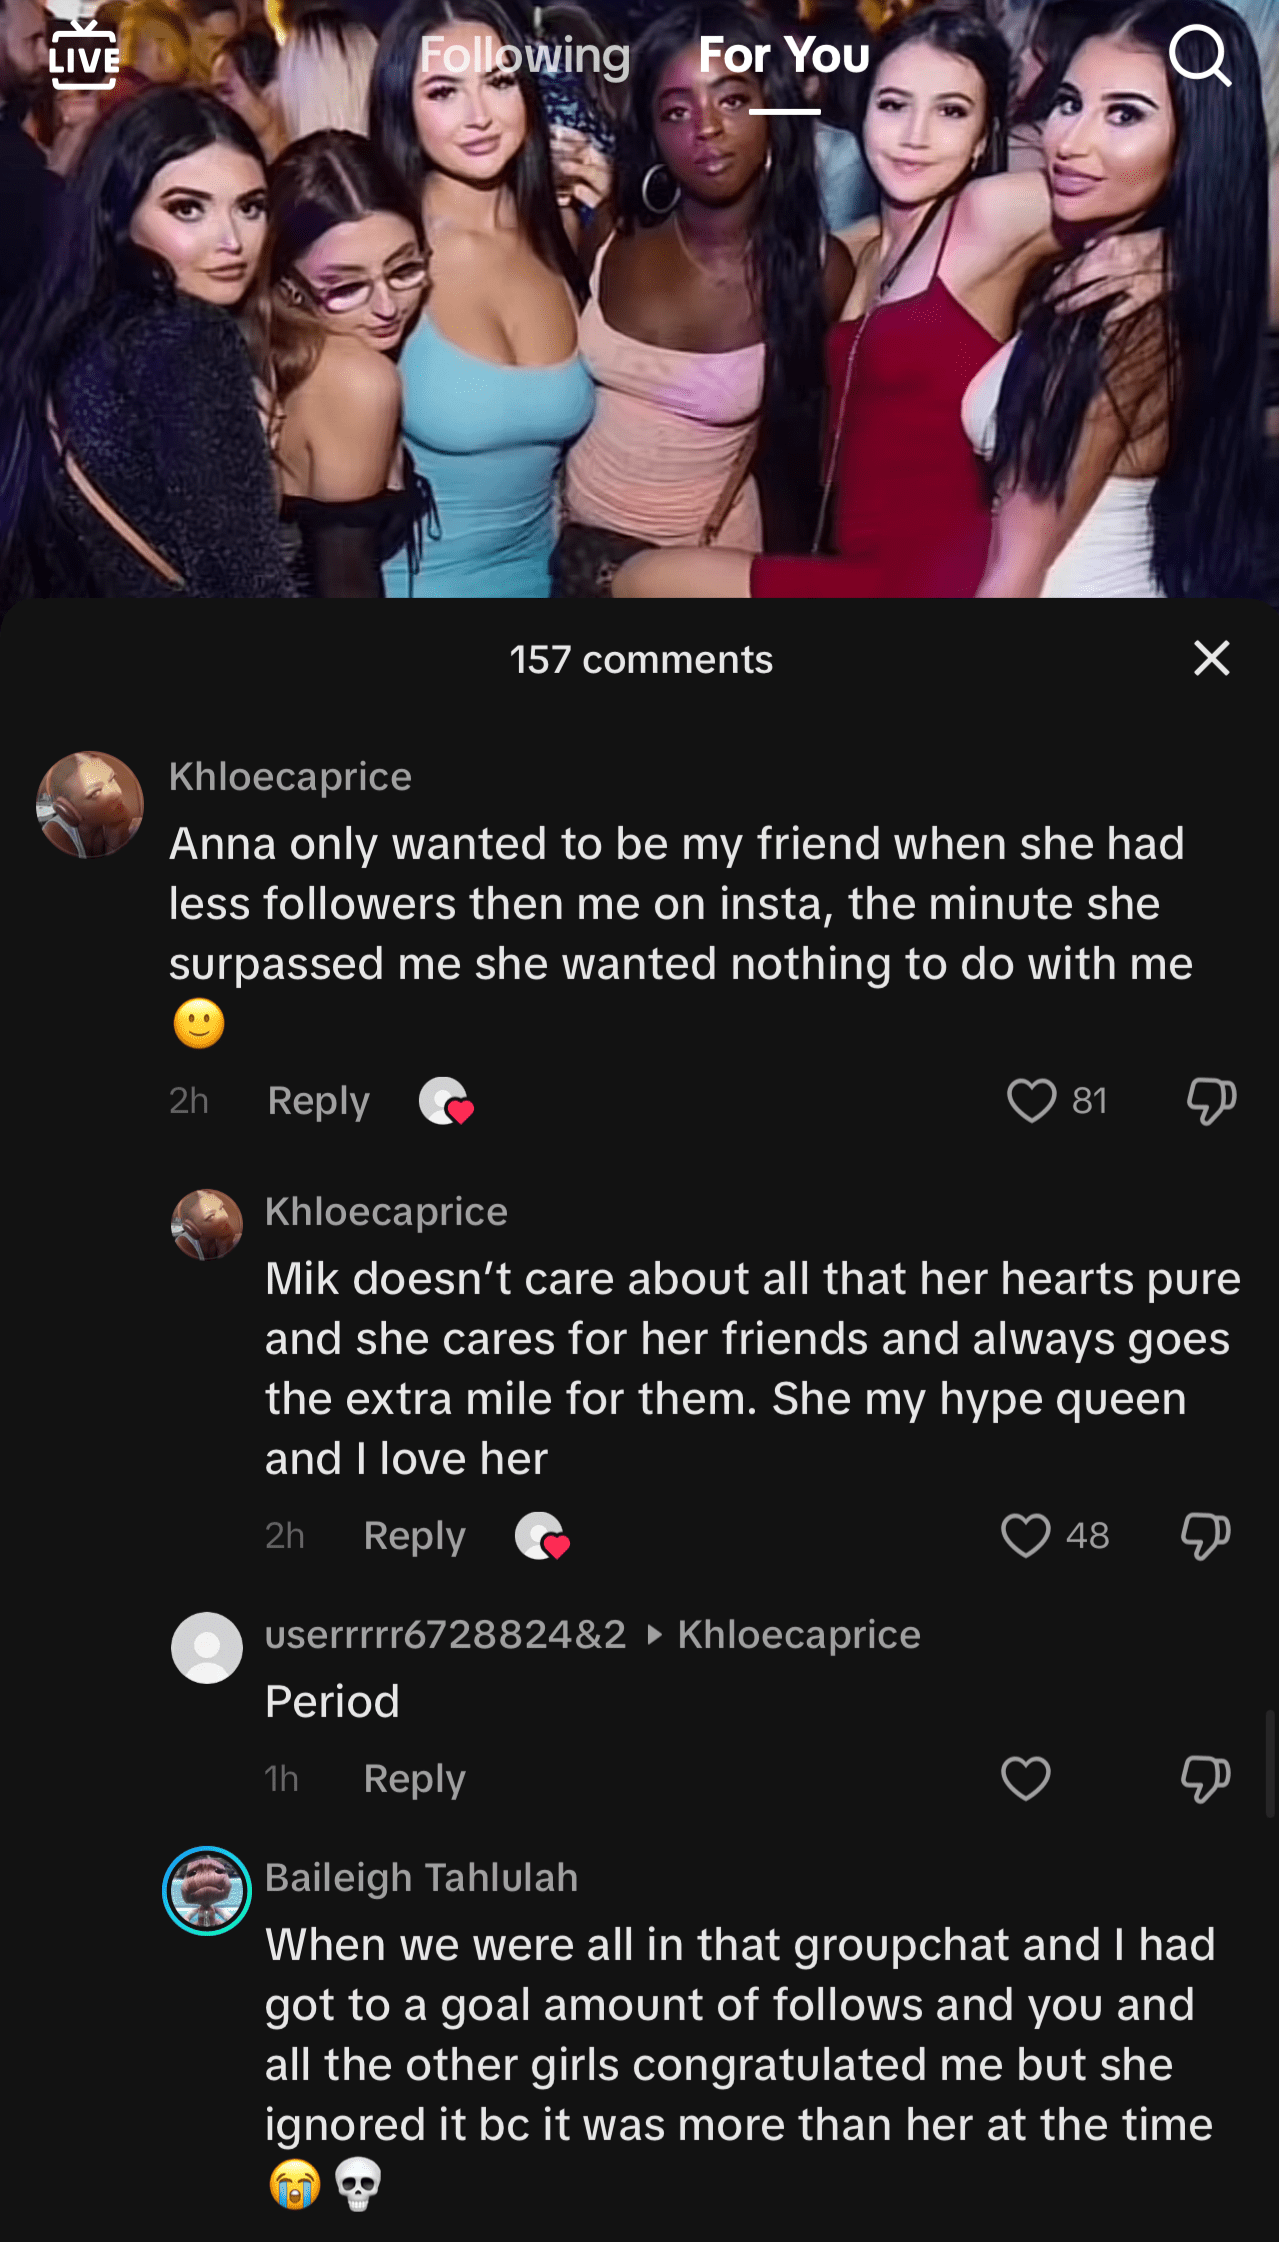The image size is (1279, 2242).
Task: Like the comment with 81 likes
Action: click(1031, 1101)
